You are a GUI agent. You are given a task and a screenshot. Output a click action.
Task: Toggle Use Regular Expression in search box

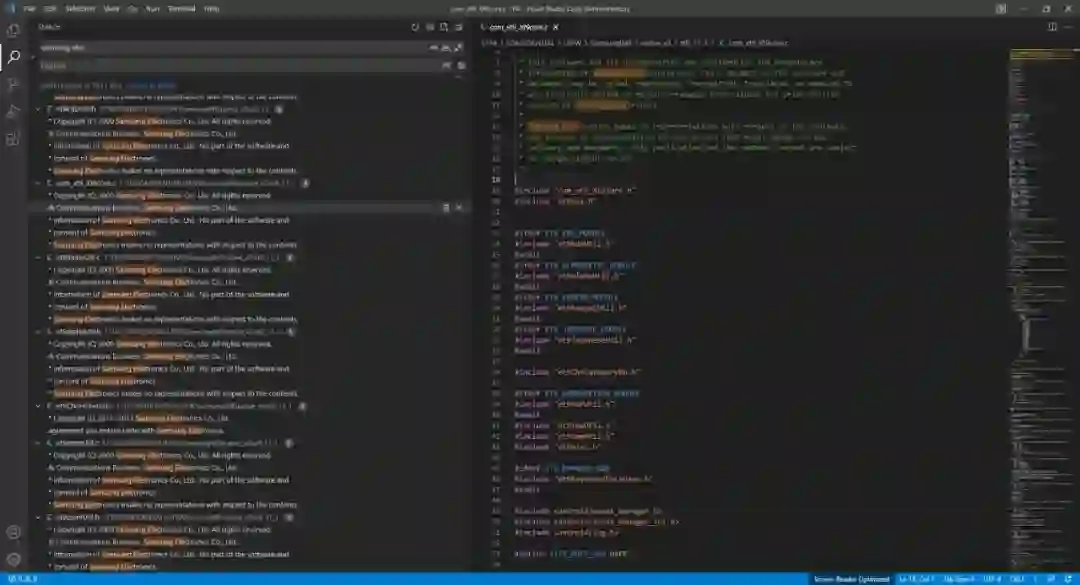458,48
